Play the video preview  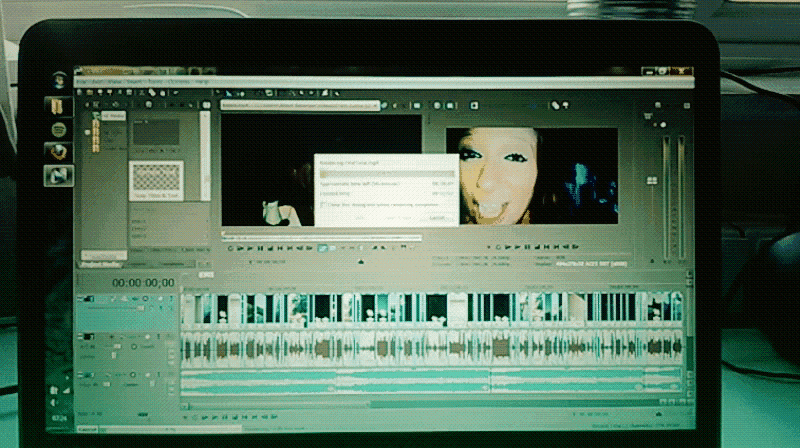click(517, 247)
